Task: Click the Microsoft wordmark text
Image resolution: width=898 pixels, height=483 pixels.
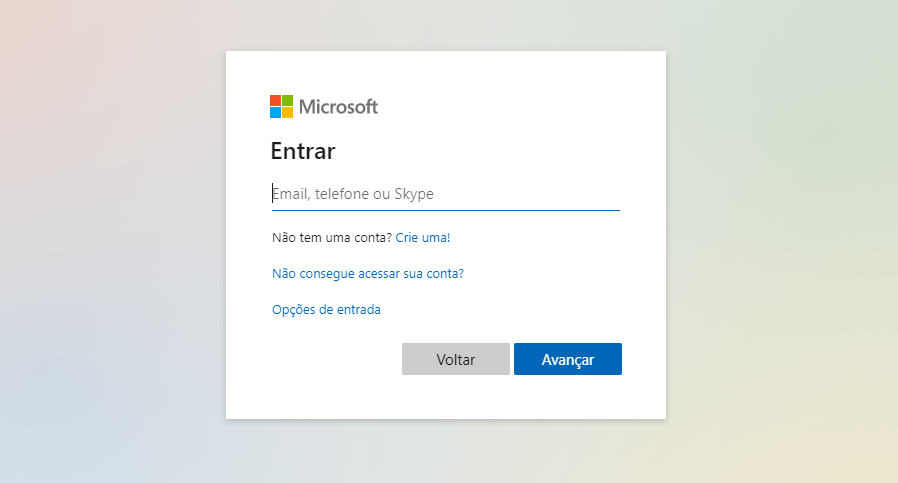Action: click(338, 107)
